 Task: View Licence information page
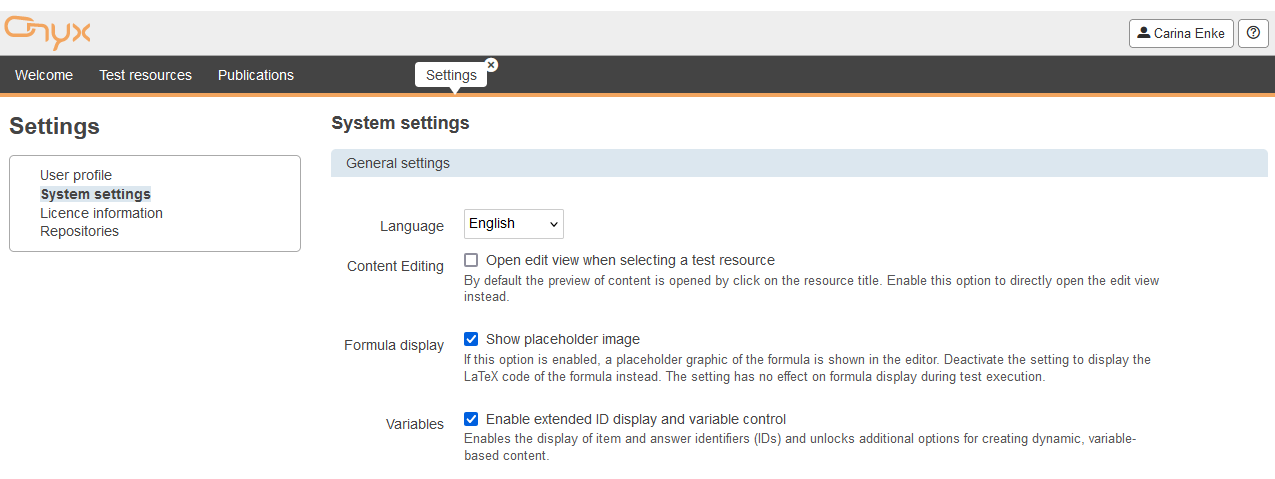click(x=101, y=213)
